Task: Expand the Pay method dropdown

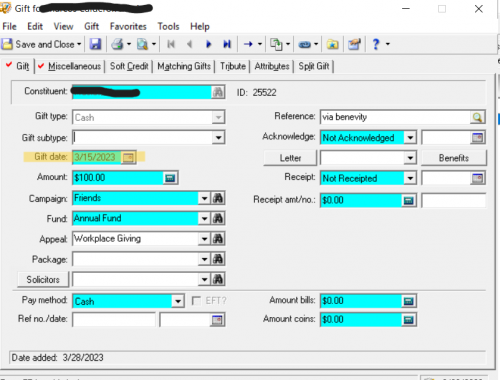Action: [x=178, y=301]
